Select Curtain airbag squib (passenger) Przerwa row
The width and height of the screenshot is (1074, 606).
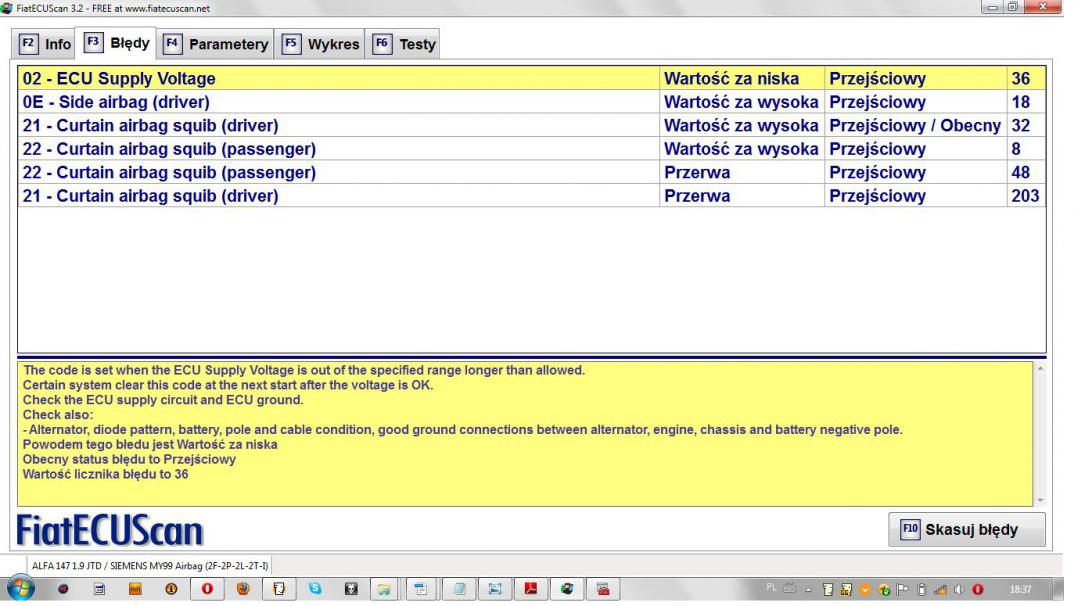[x=532, y=172]
